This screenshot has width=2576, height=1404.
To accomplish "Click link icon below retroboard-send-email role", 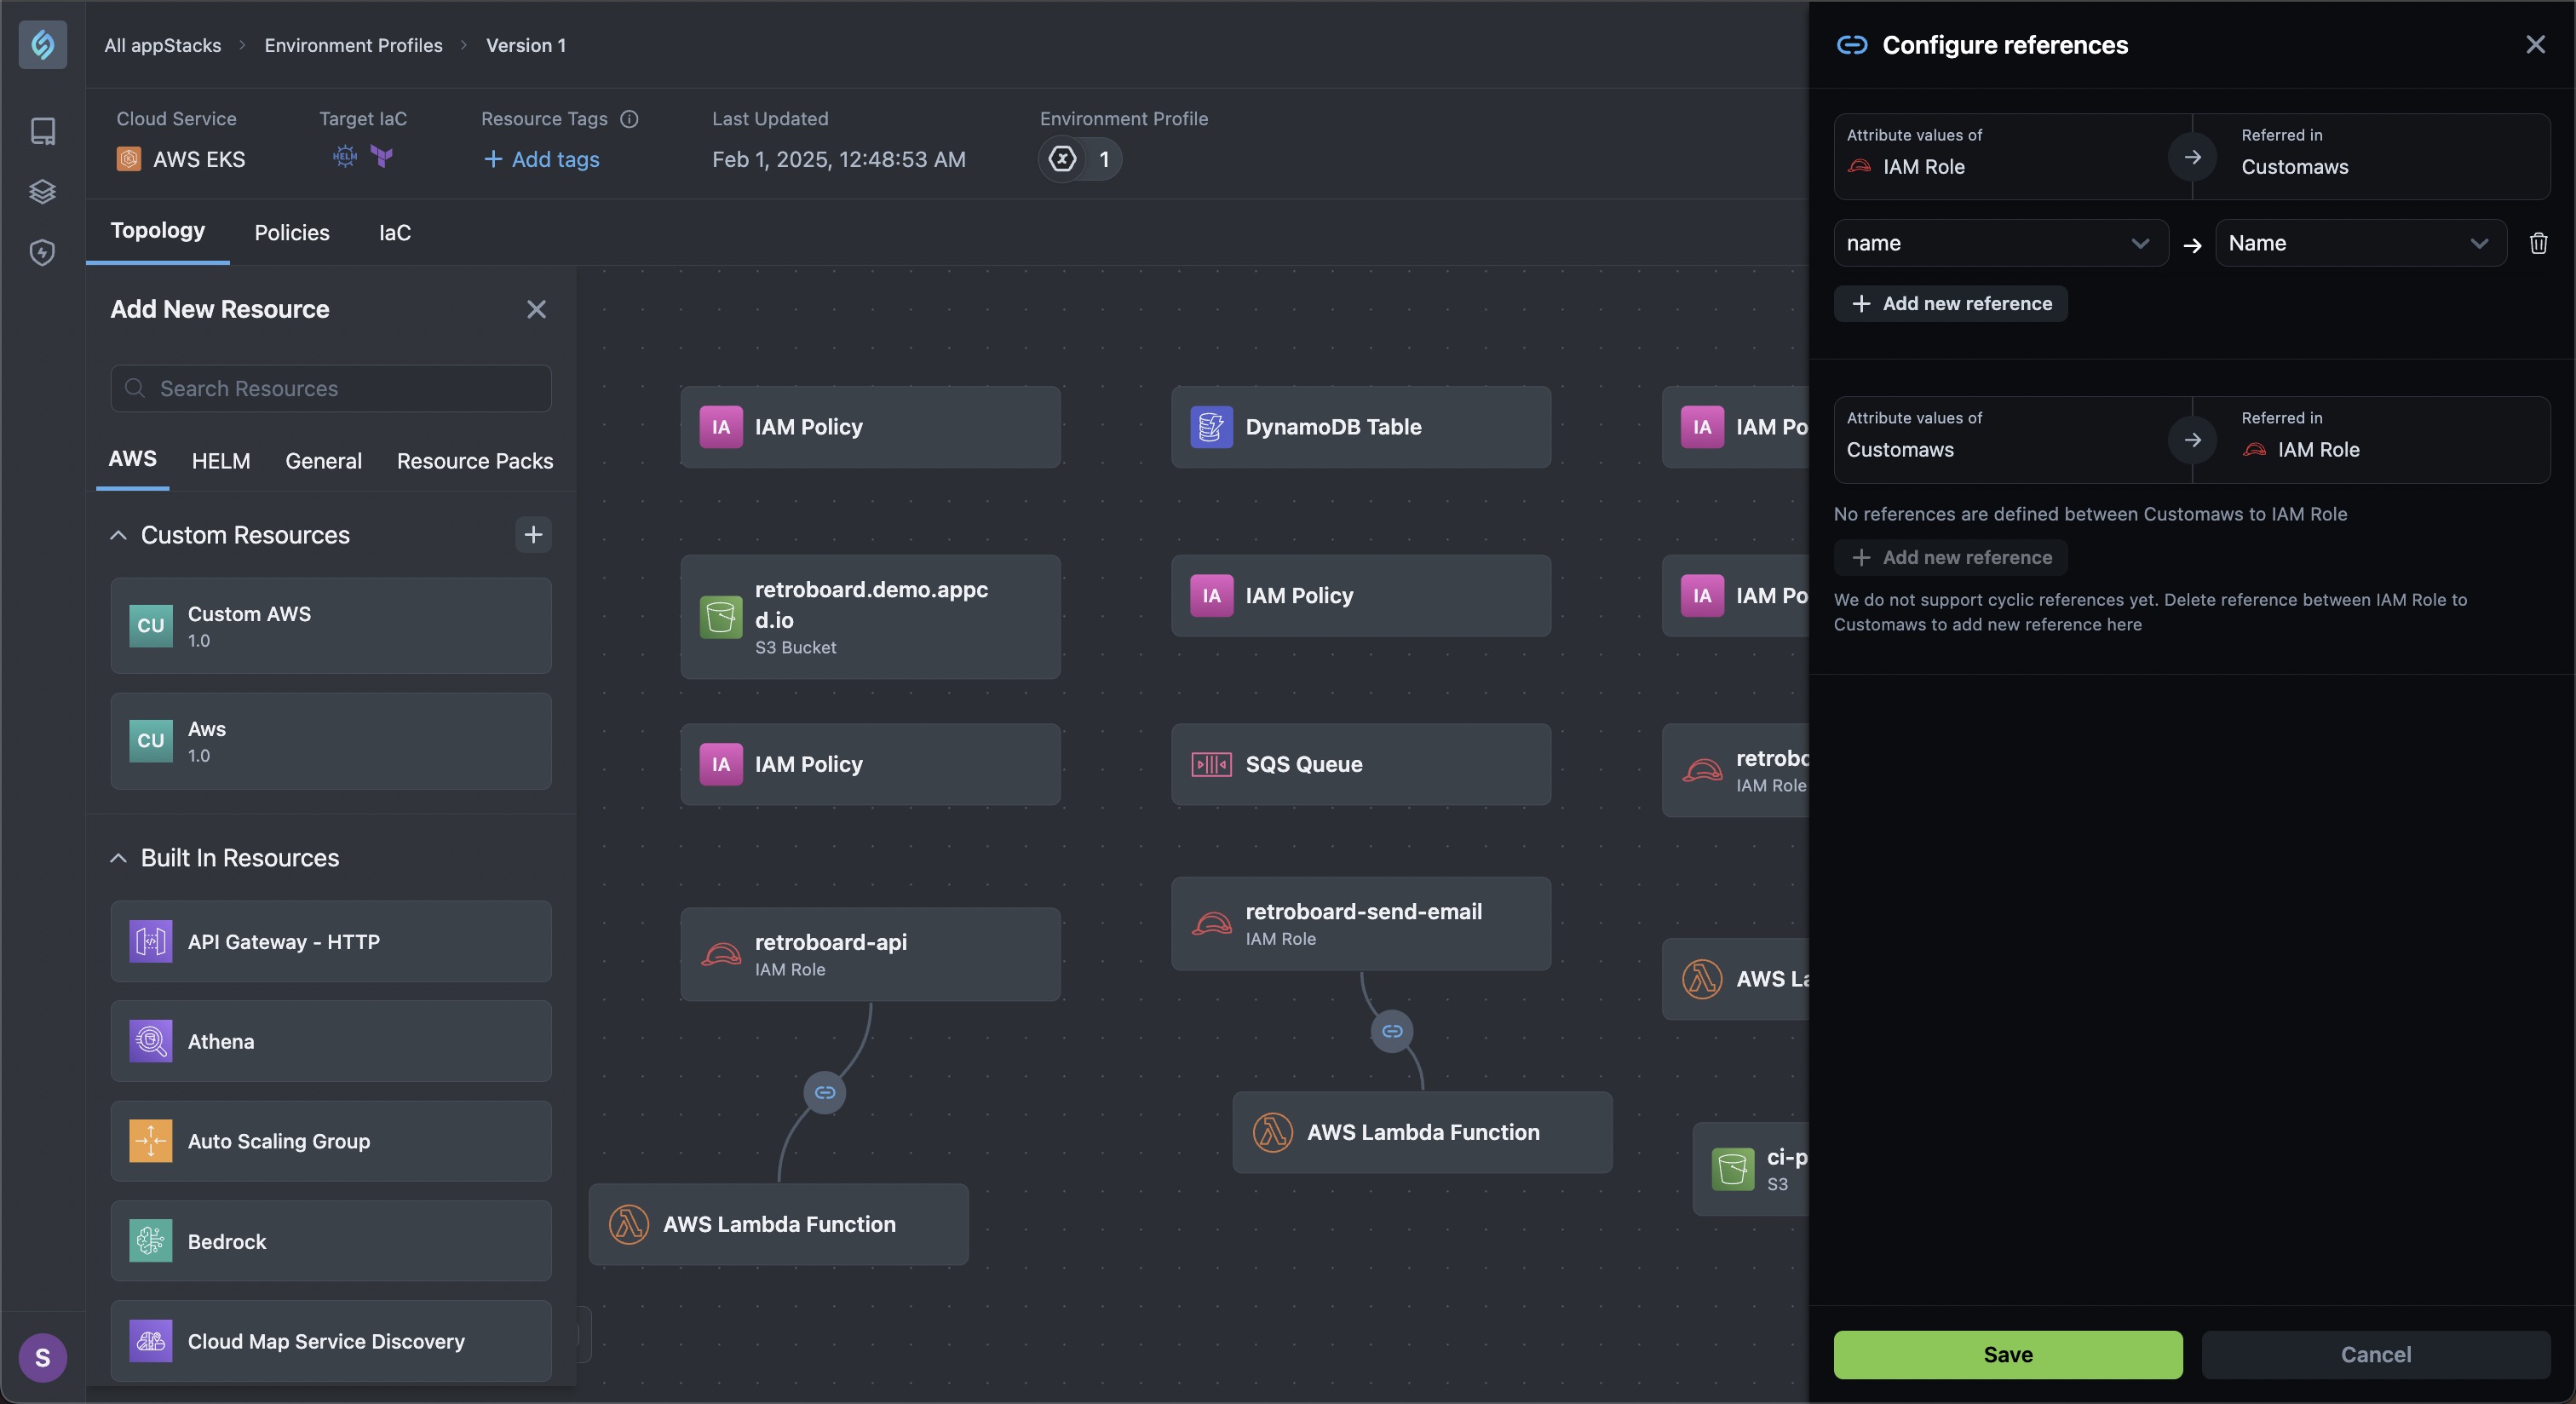I will (x=1392, y=1031).
